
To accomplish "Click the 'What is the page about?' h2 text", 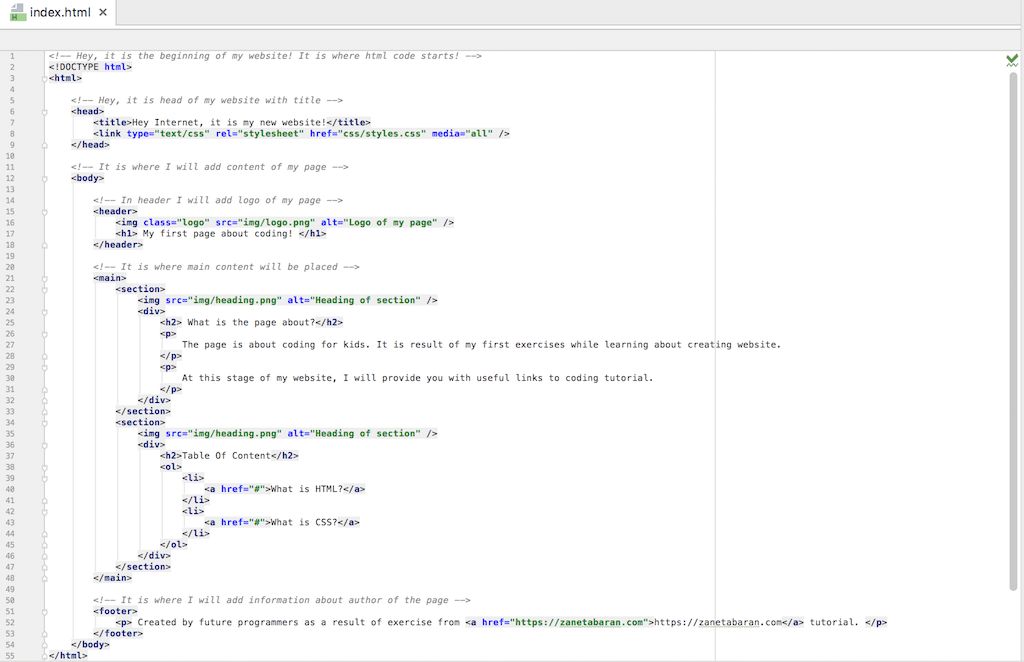I will pyautogui.click(x=251, y=323).
